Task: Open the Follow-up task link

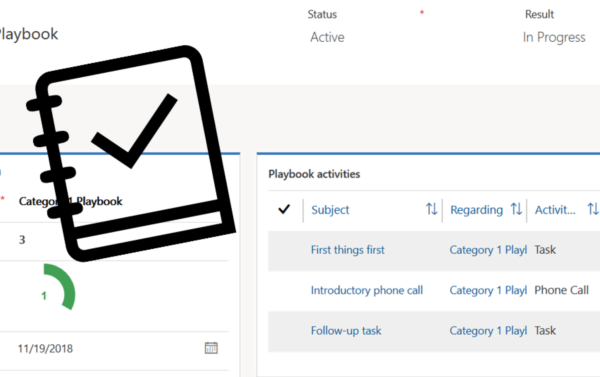Action: pyautogui.click(x=346, y=331)
